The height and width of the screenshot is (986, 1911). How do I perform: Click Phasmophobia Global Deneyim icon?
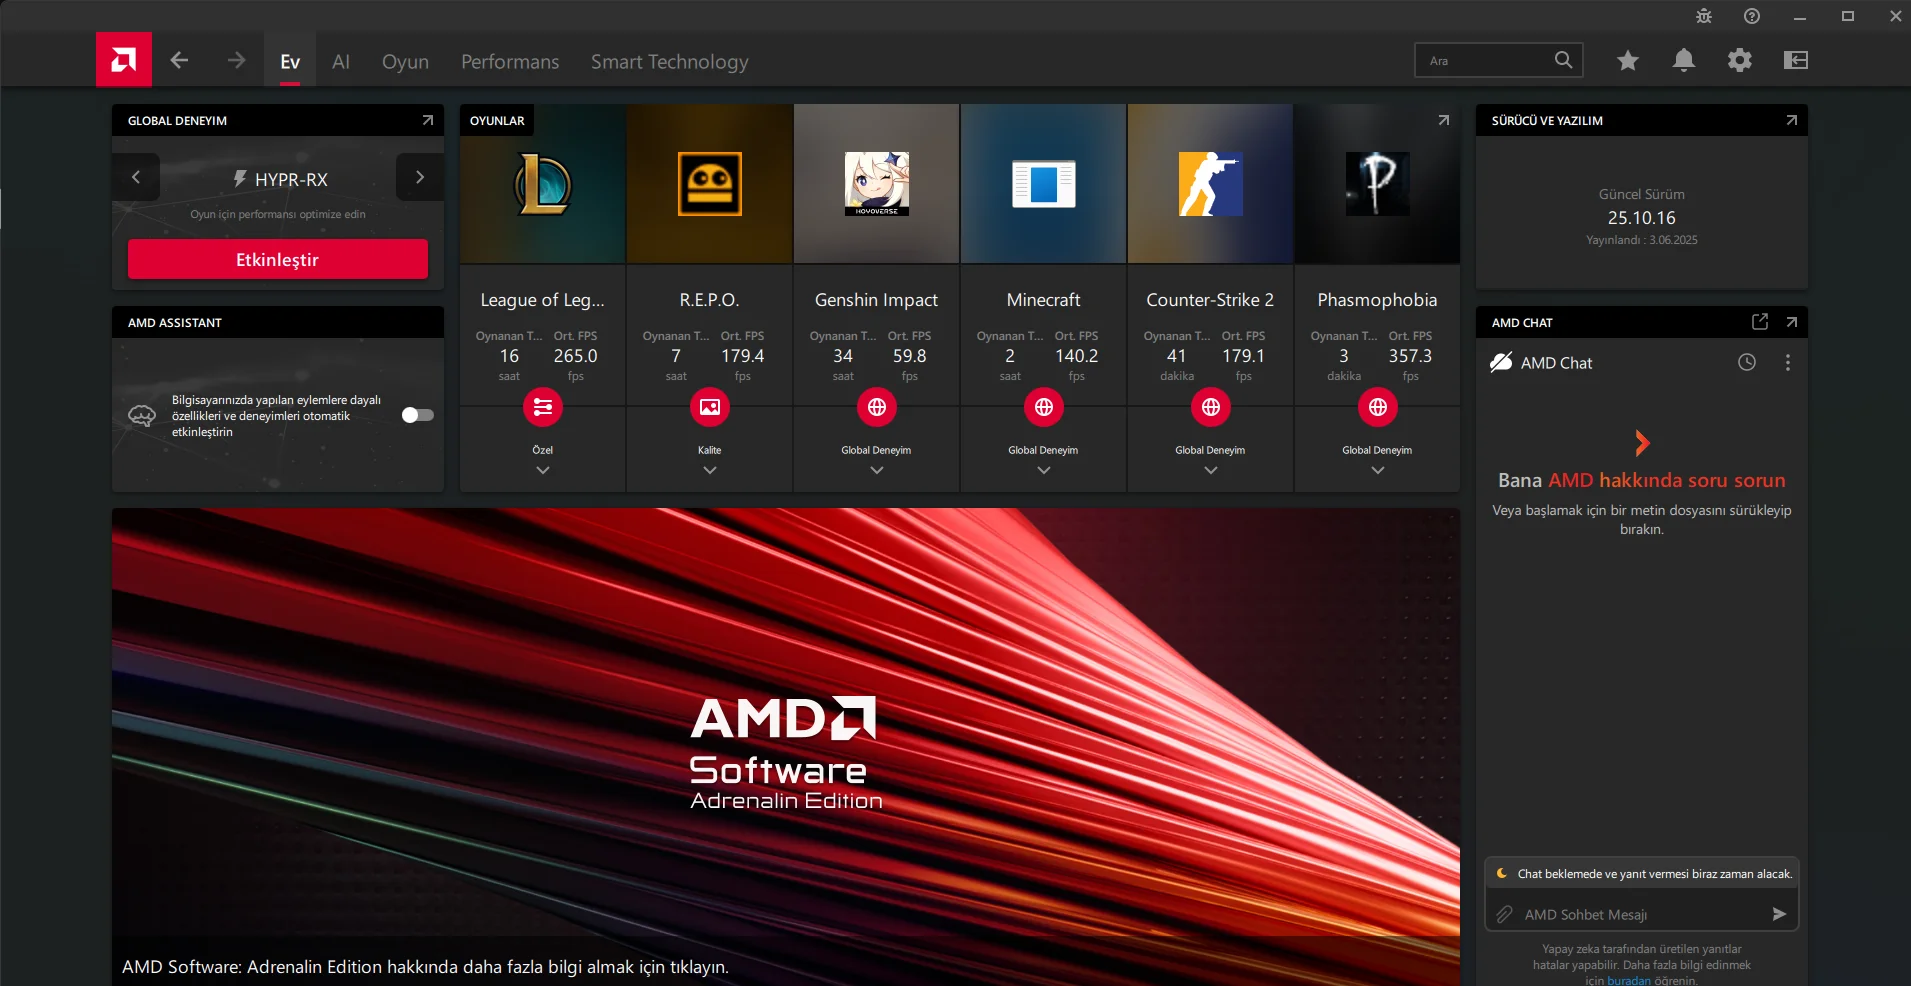pos(1378,407)
